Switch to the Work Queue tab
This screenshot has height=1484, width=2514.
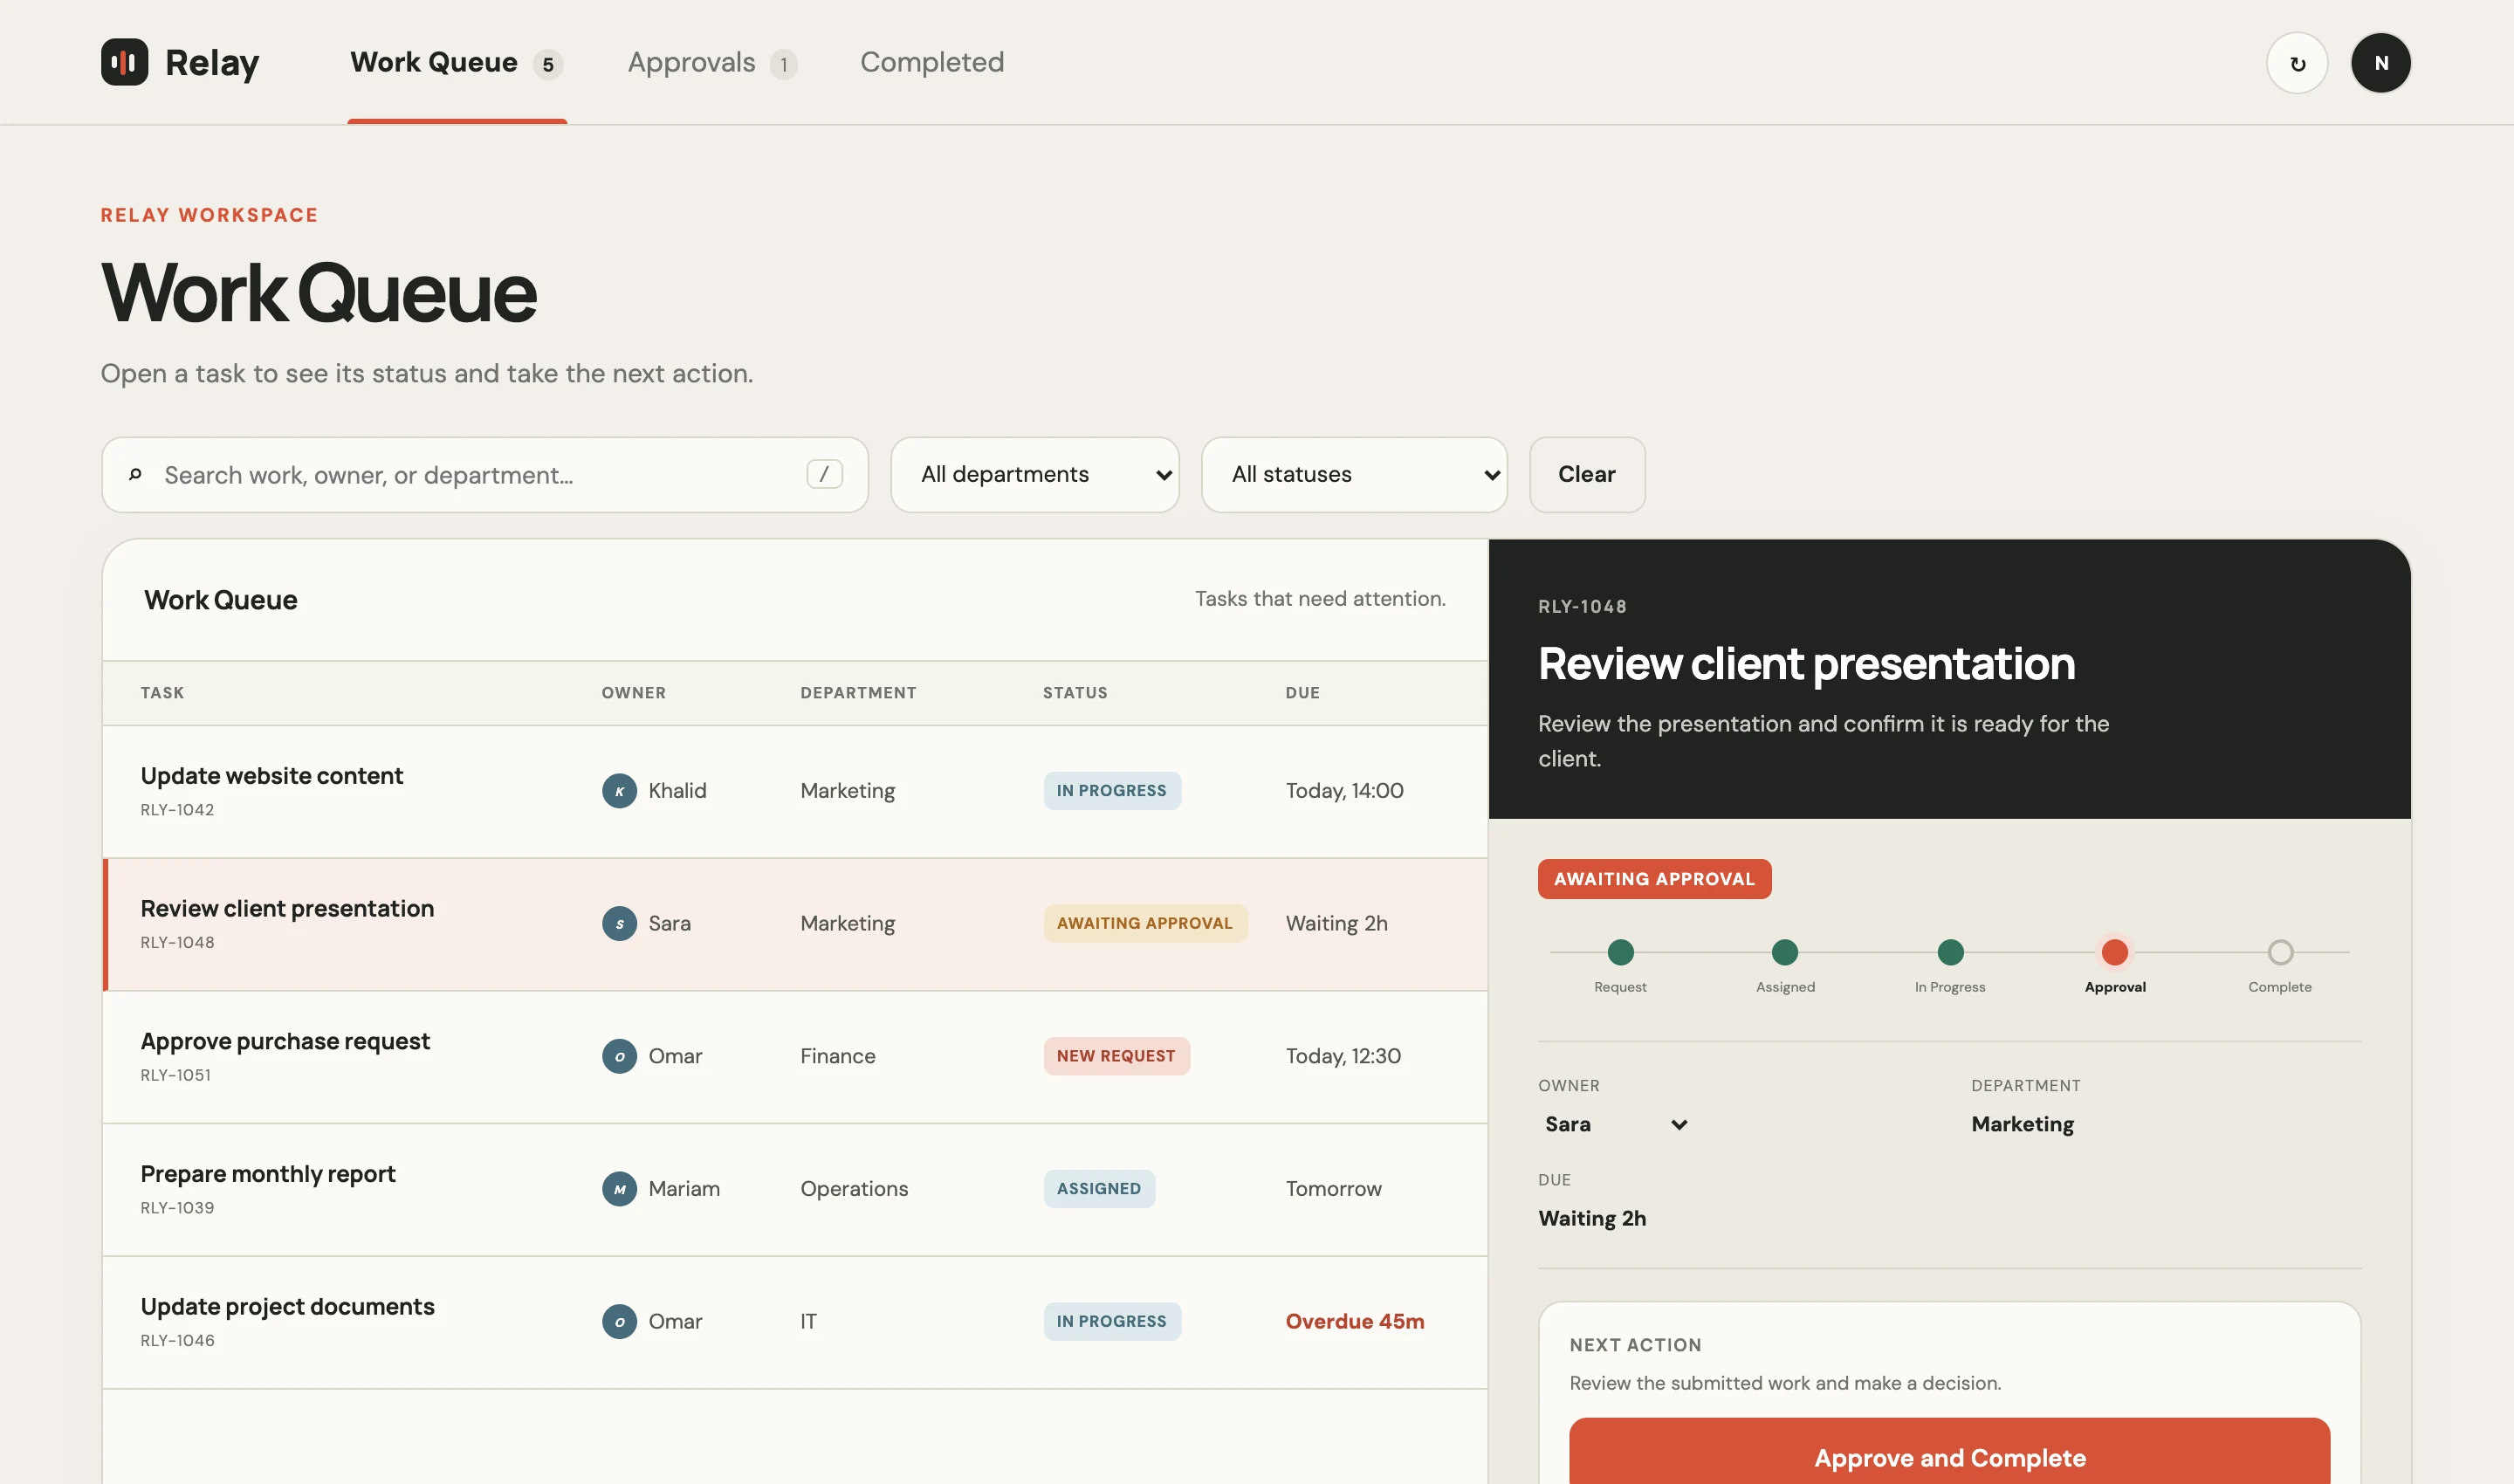coord(457,63)
